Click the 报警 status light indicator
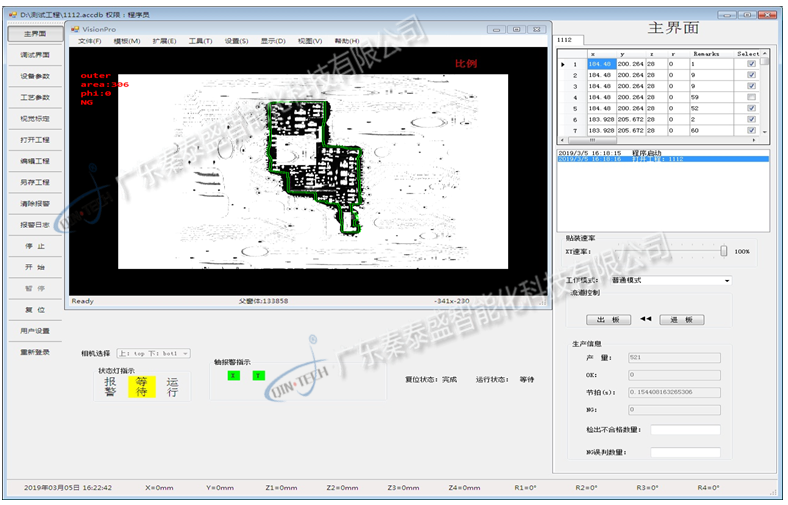The height and width of the screenshot is (505, 788). pyautogui.click(x=109, y=387)
